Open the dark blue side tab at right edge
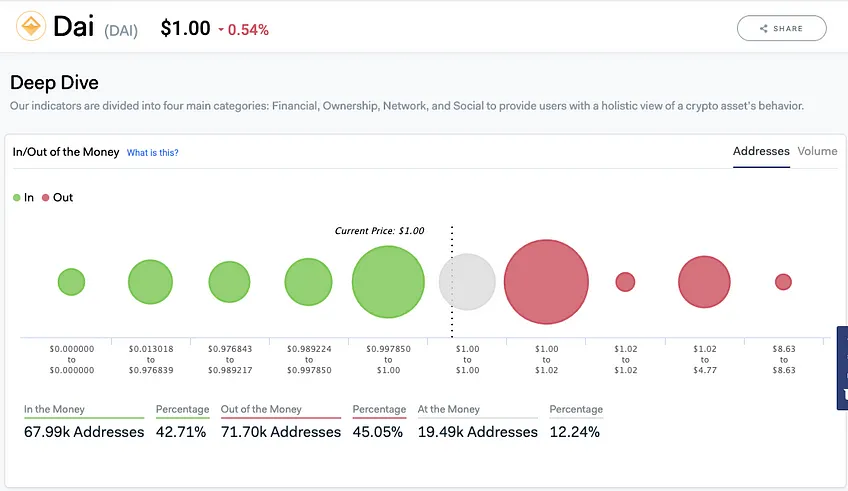 [x=842, y=368]
